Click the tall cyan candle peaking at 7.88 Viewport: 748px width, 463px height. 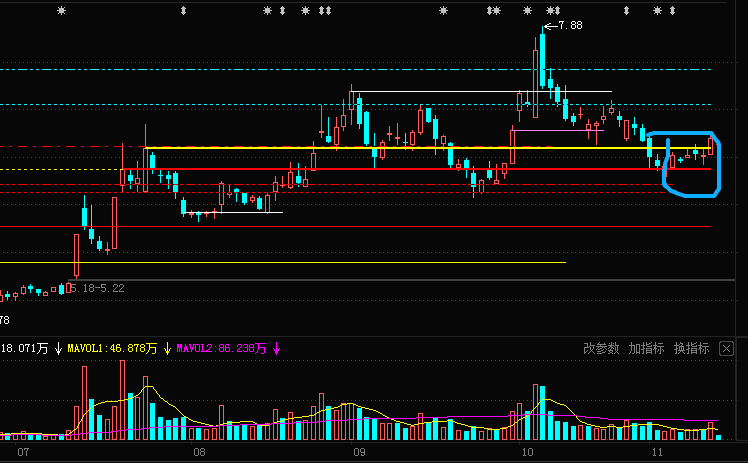(x=542, y=60)
